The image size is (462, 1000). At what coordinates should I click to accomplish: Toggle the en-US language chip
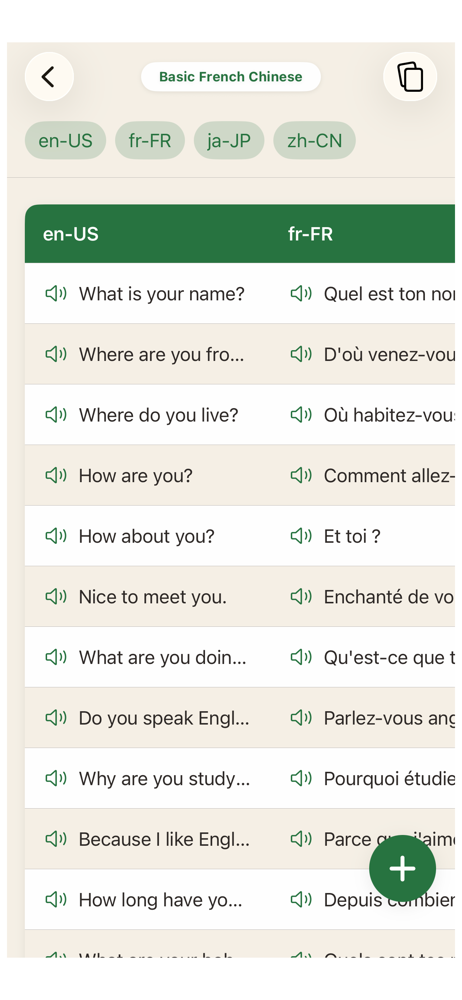point(65,140)
